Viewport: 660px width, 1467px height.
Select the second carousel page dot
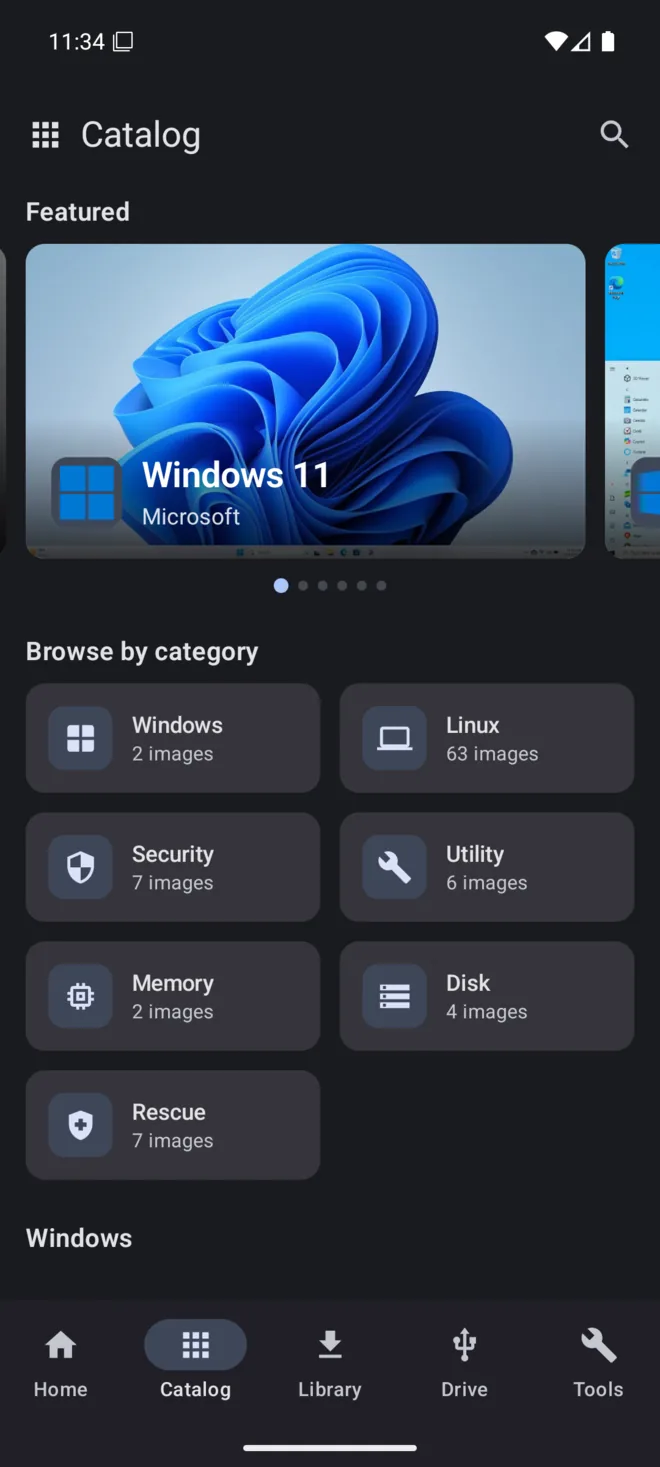click(x=303, y=585)
